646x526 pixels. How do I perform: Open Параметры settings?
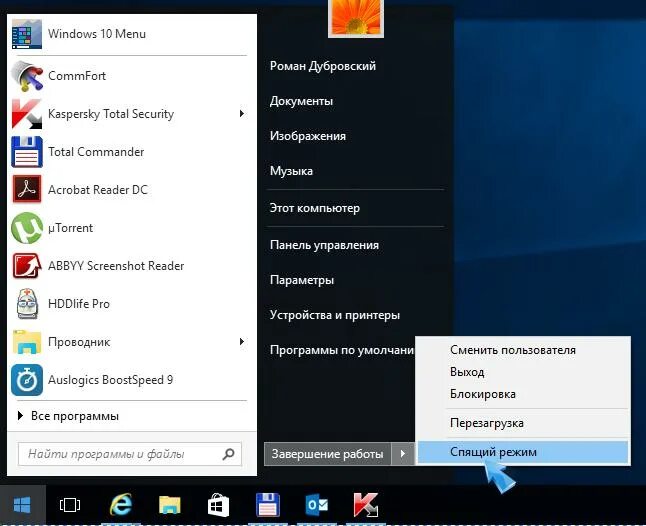click(302, 280)
